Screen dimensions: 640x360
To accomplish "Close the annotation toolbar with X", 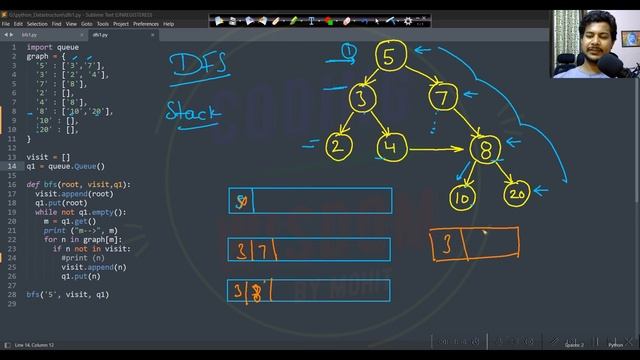I will click(424, 18).
